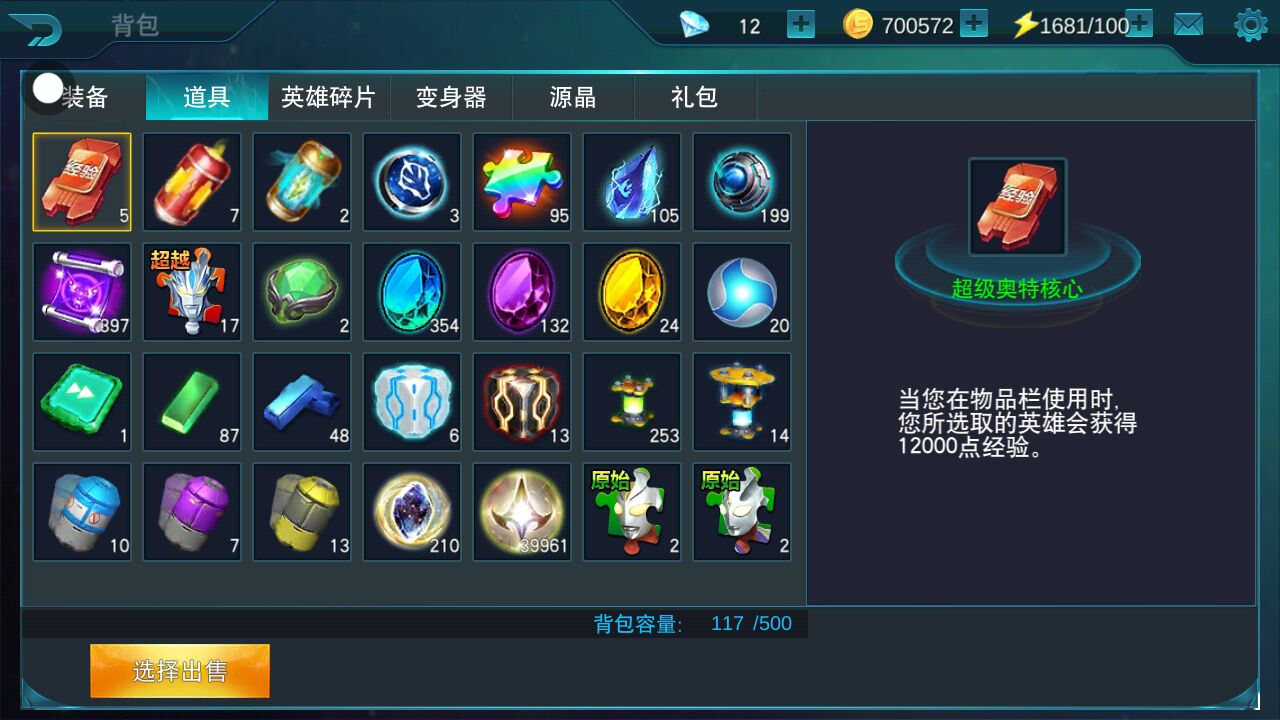Image resolution: width=1280 pixels, height=720 pixels.
Task: Click the plus button next to diamonds
Action: [801, 24]
